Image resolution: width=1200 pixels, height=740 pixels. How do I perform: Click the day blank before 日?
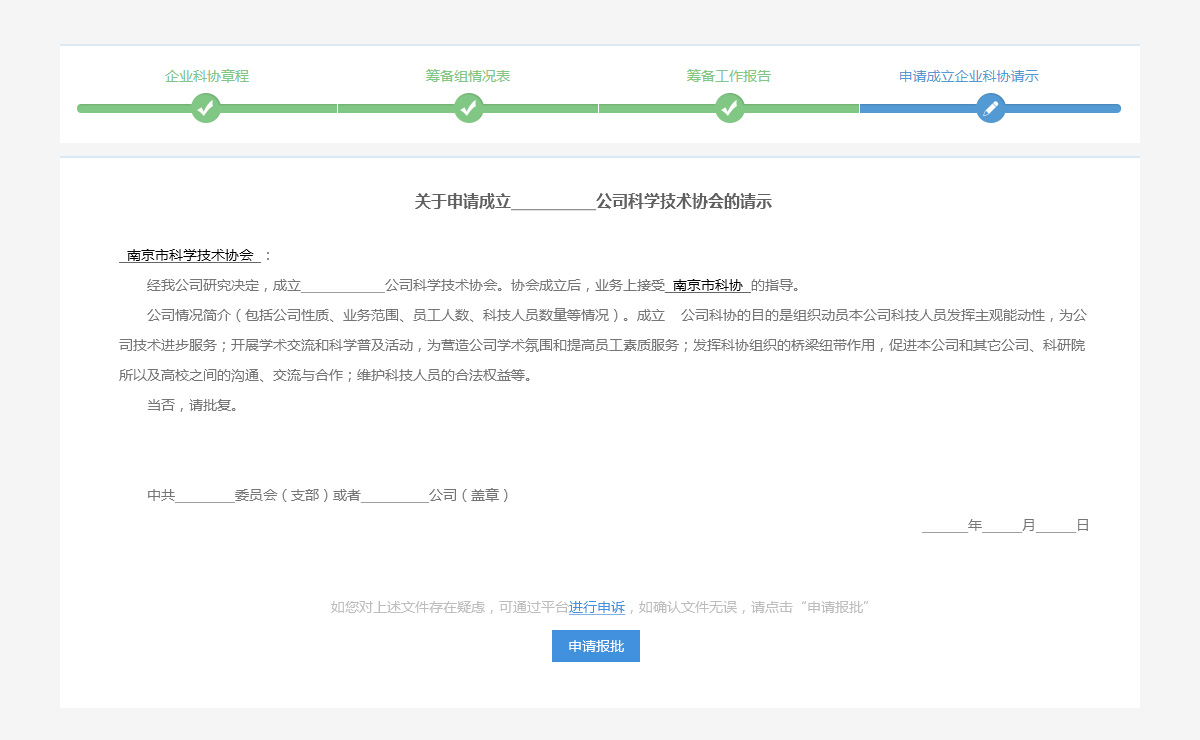tap(1055, 526)
